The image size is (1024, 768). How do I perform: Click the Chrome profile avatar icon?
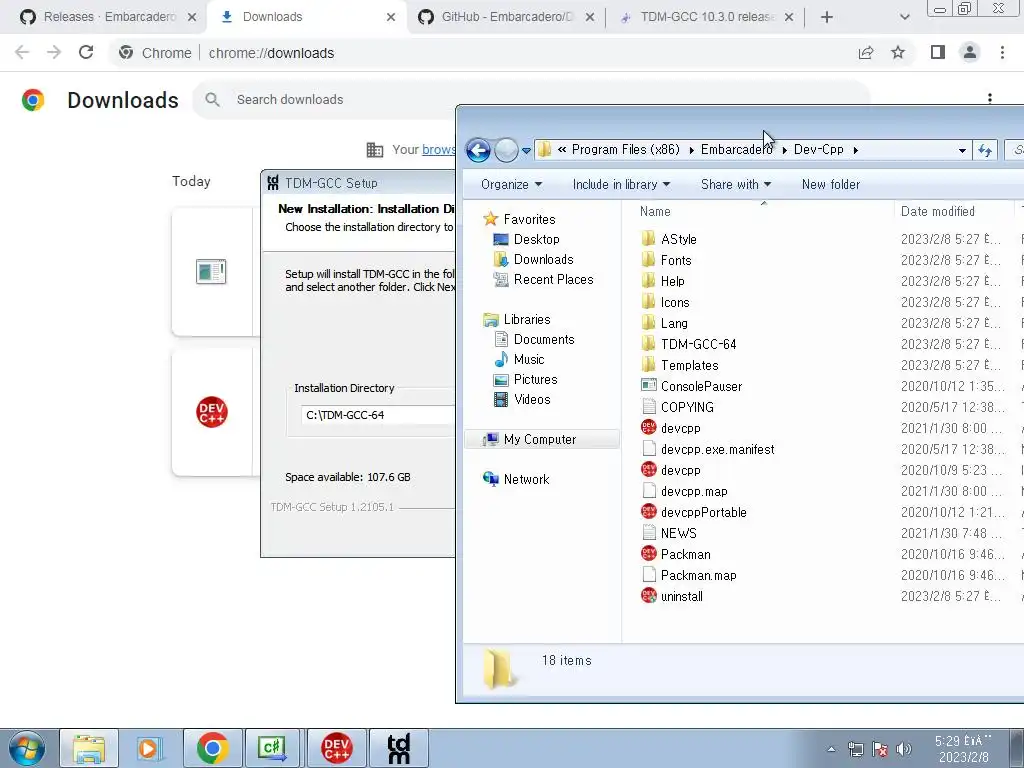pyautogui.click(x=970, y=53)
